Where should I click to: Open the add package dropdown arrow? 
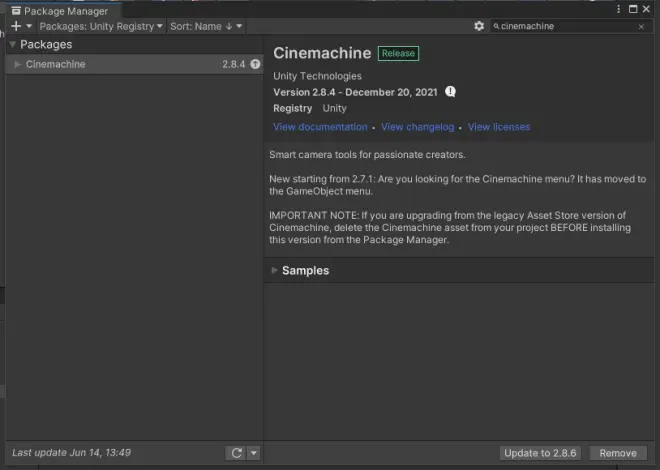coord(29,26)
